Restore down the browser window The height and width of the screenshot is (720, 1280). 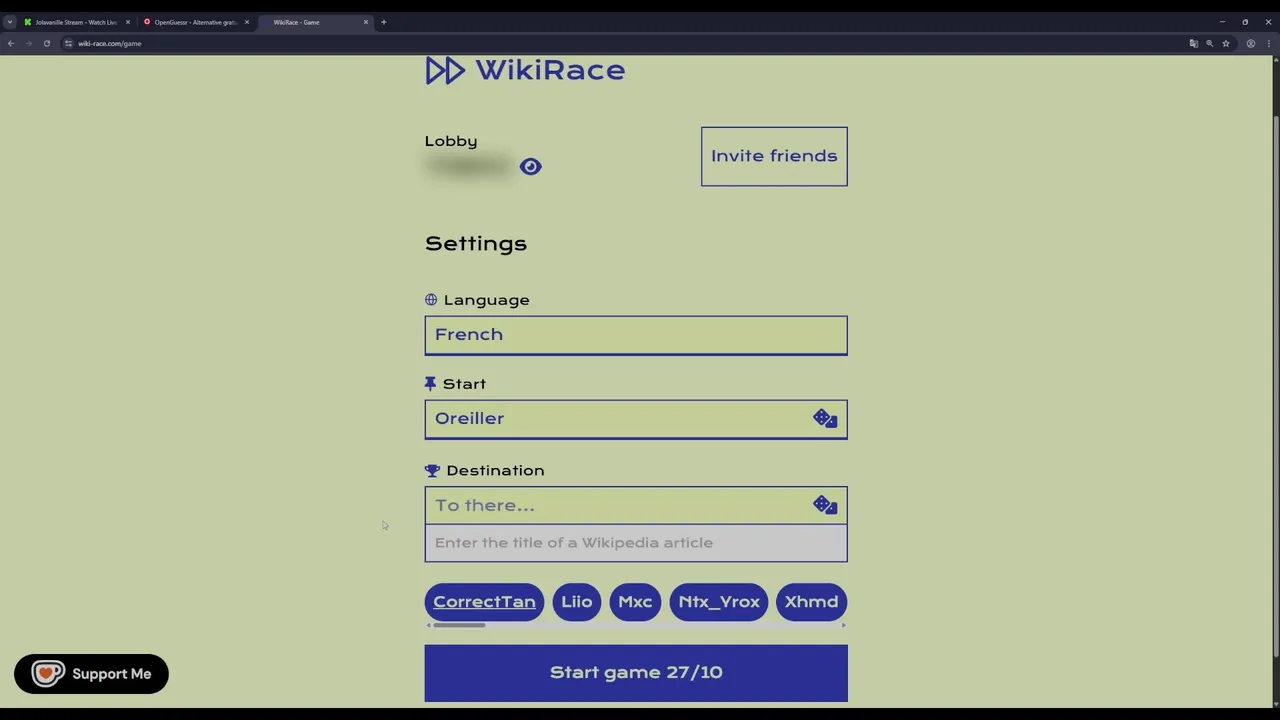pos(1245,22)
